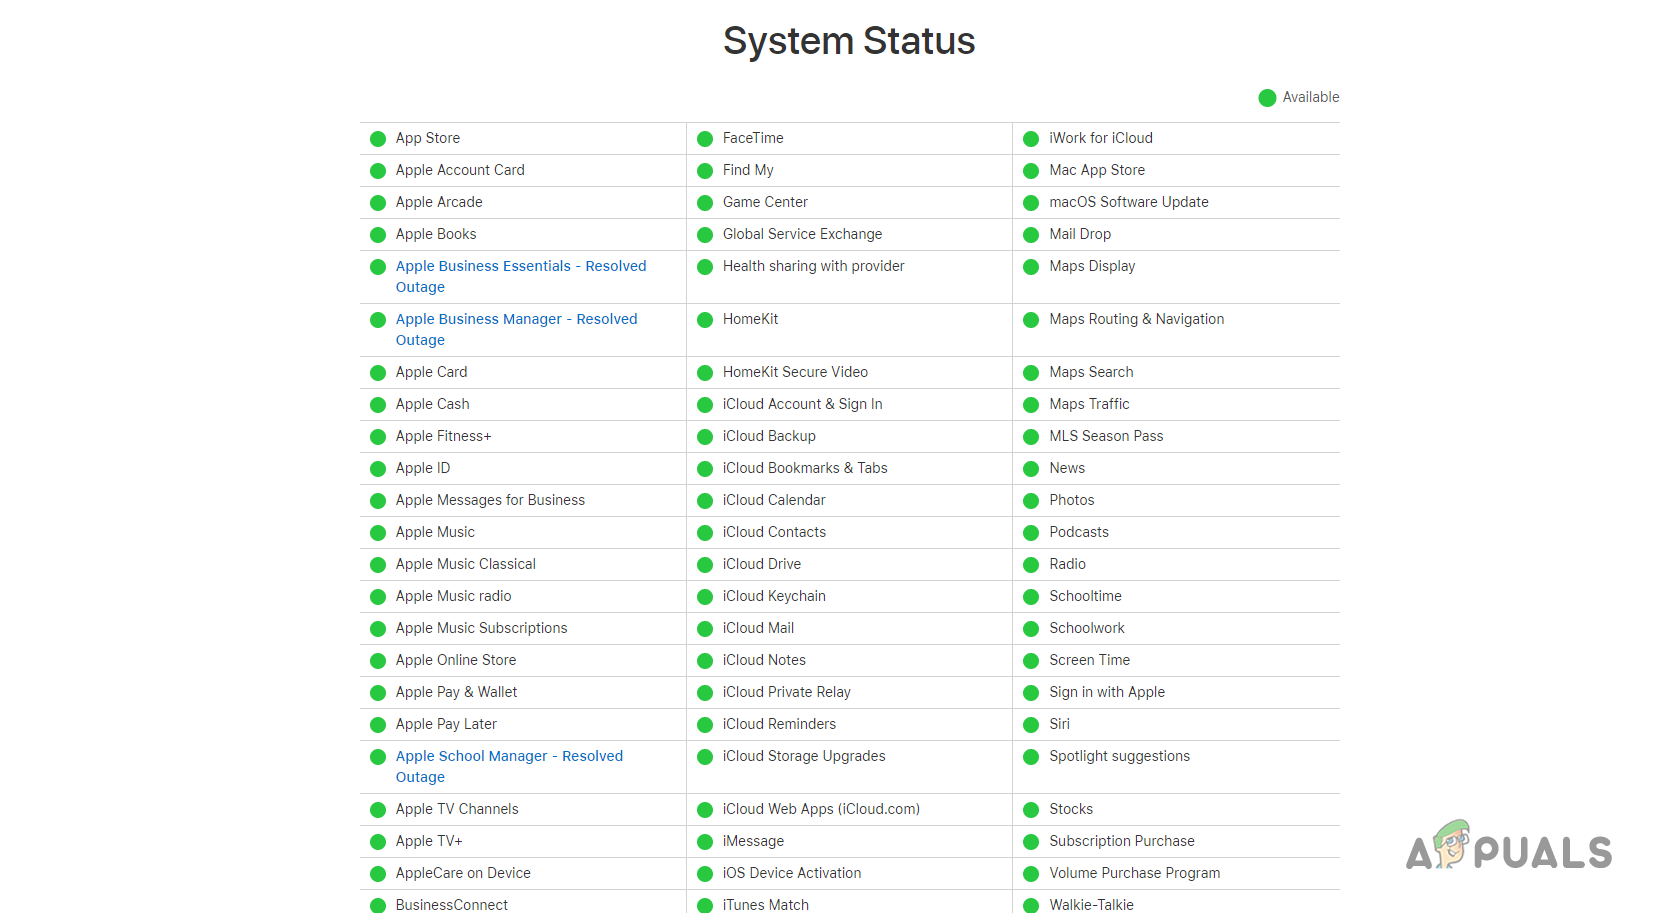Click the iOS Device Activation status dot

click(x=705, y=873)
